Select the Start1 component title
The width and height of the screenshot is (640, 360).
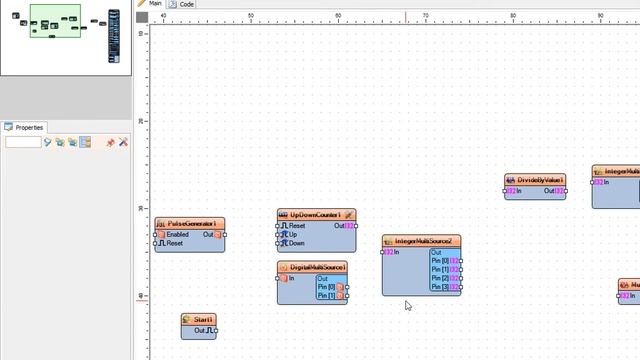click(203, 320)
